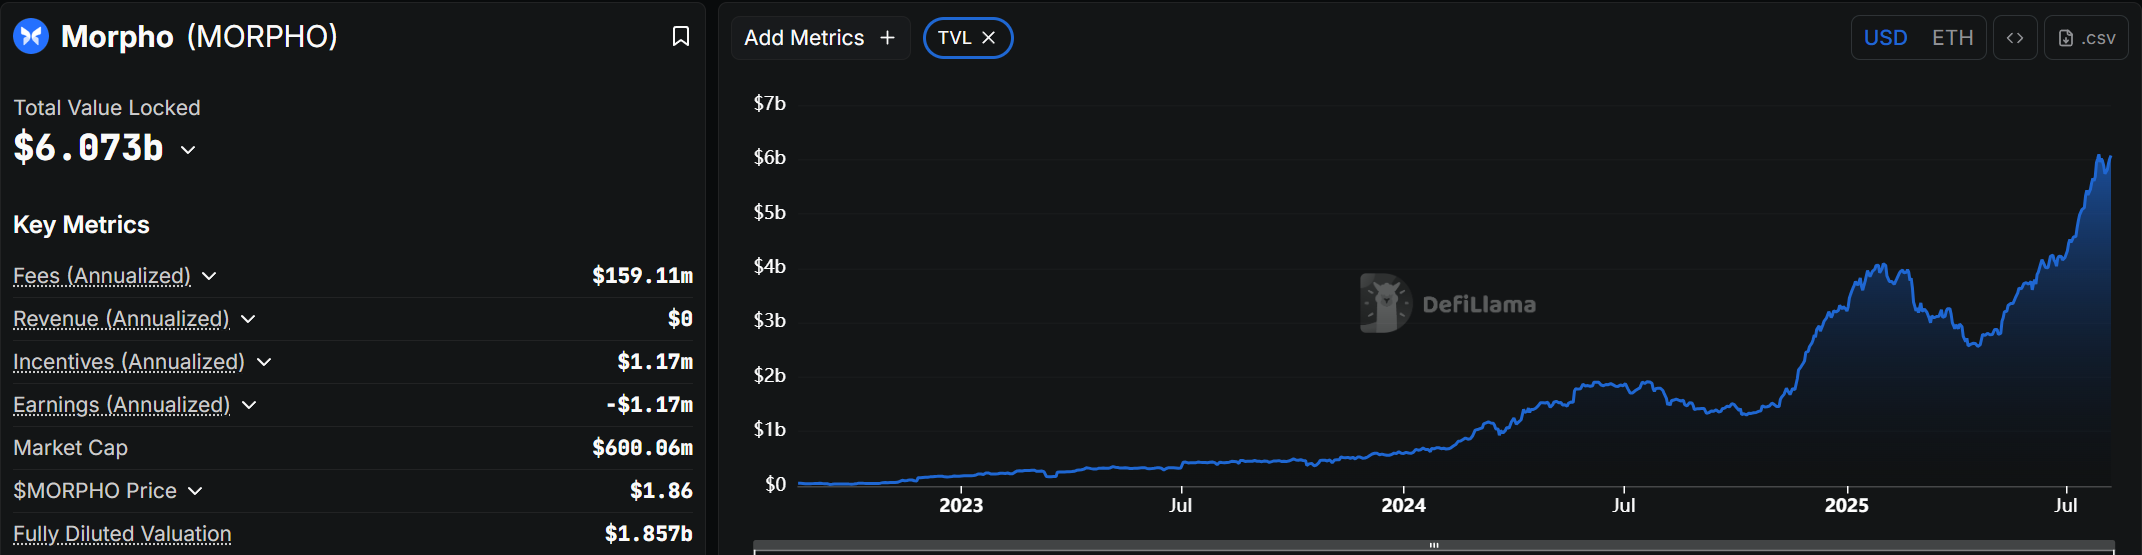
Task: Download chart data as .csv
Action: 2086,38
